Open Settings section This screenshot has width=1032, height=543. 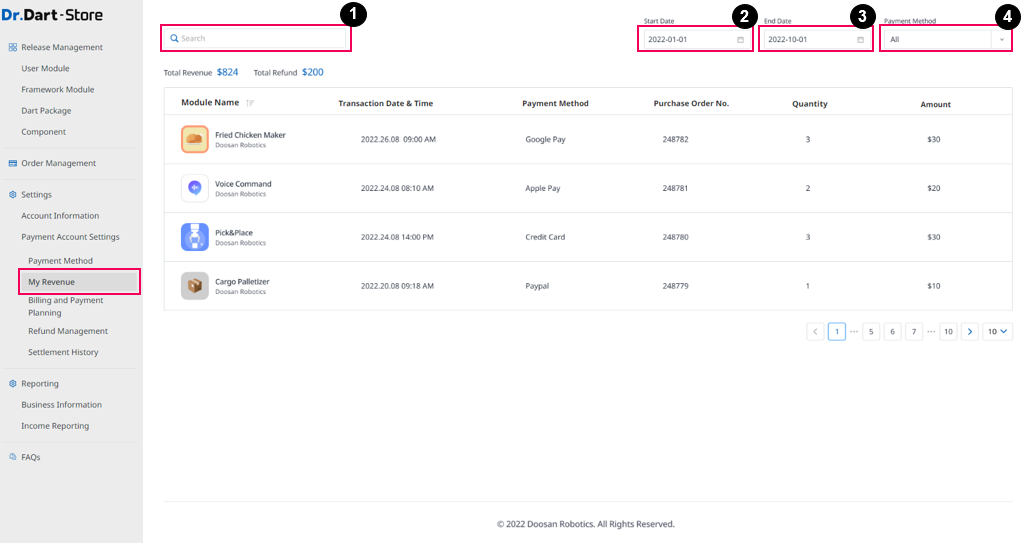pyautogui.click(x=36, y=195)
